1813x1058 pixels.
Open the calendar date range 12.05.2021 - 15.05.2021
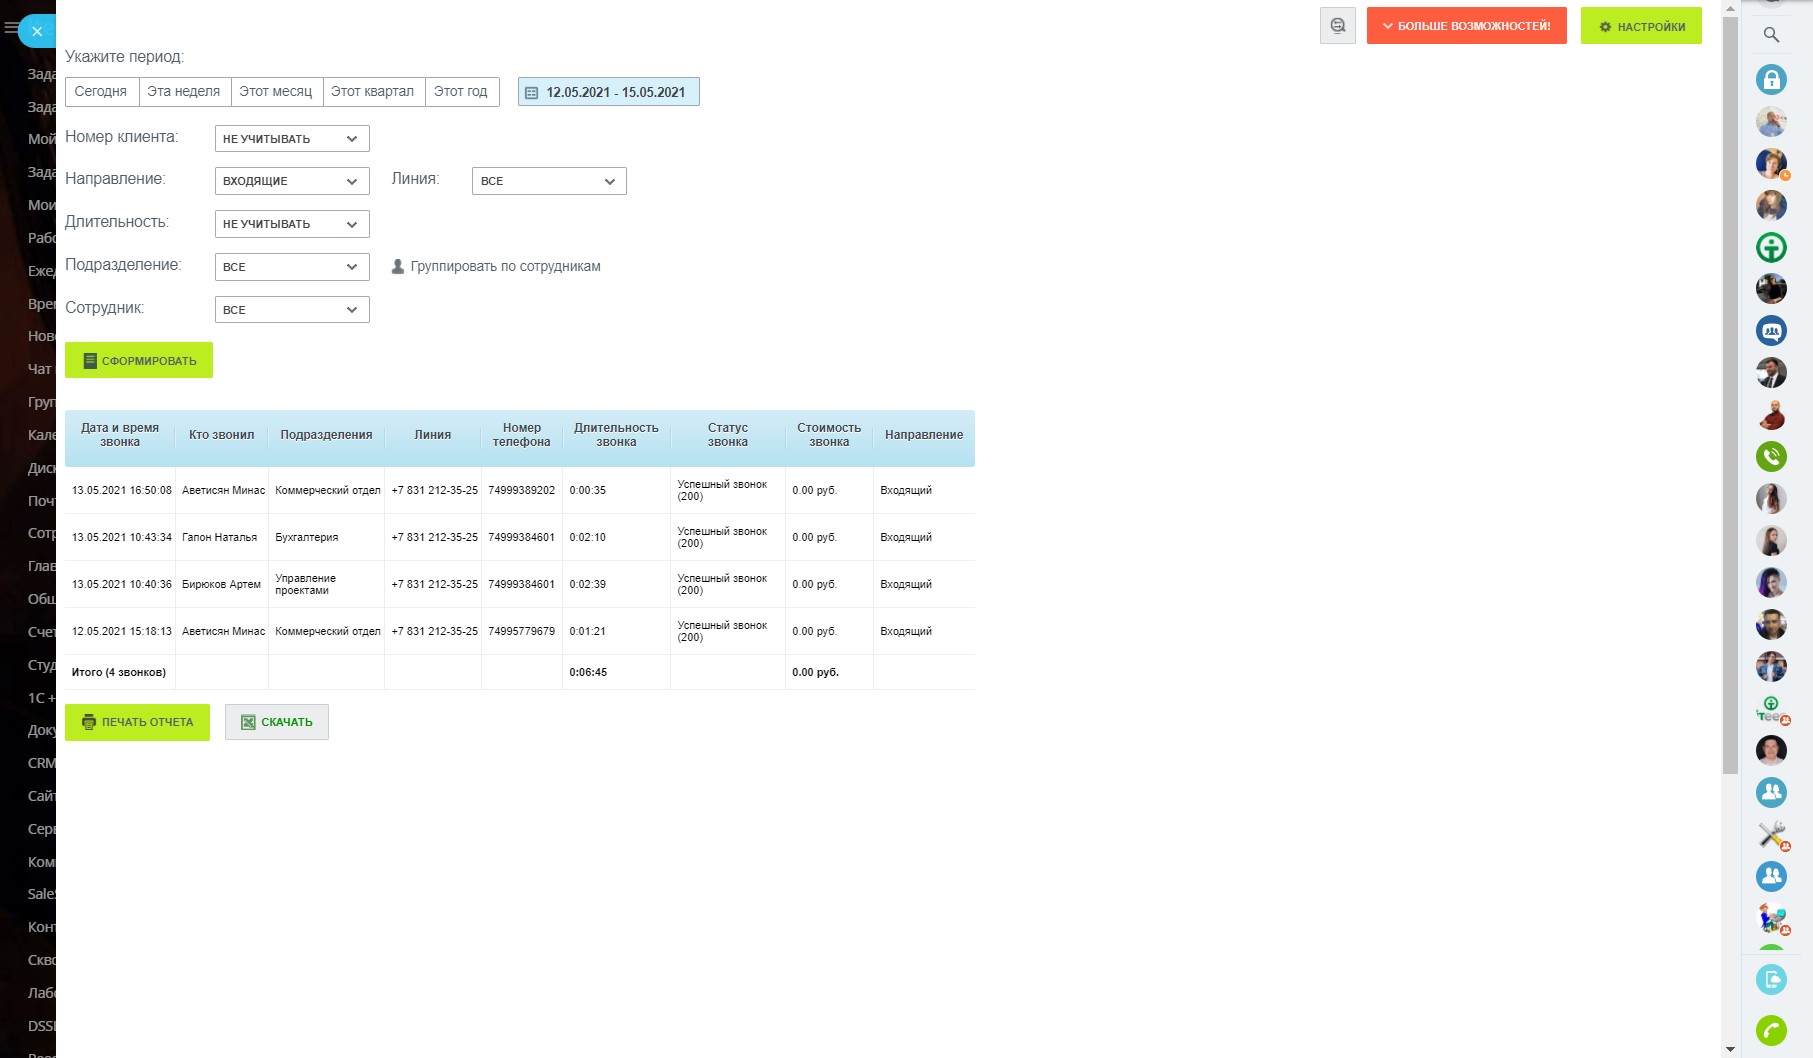pos(608,92)
